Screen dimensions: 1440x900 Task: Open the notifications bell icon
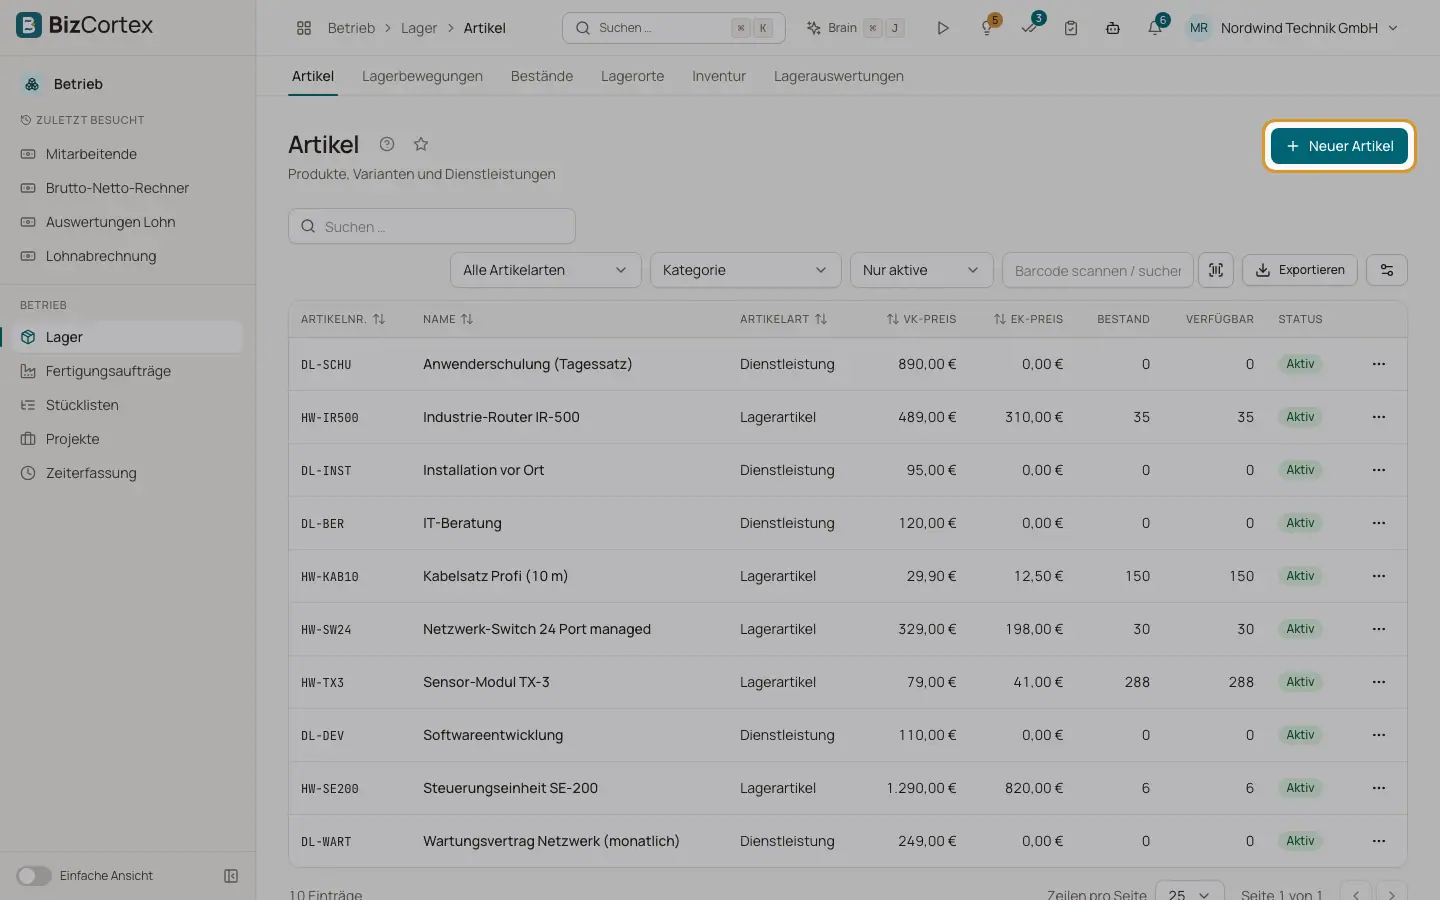click(1155, 28)
